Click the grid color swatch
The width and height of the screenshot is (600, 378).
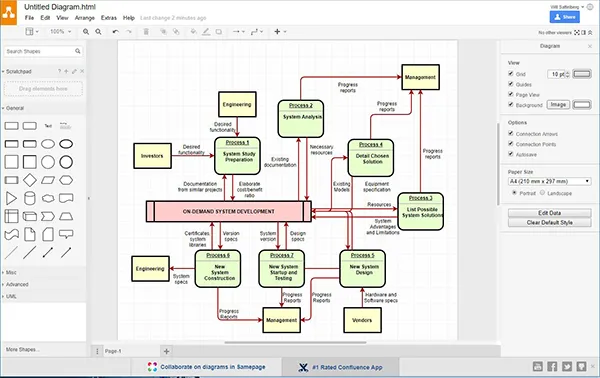[x=582, y=74]
